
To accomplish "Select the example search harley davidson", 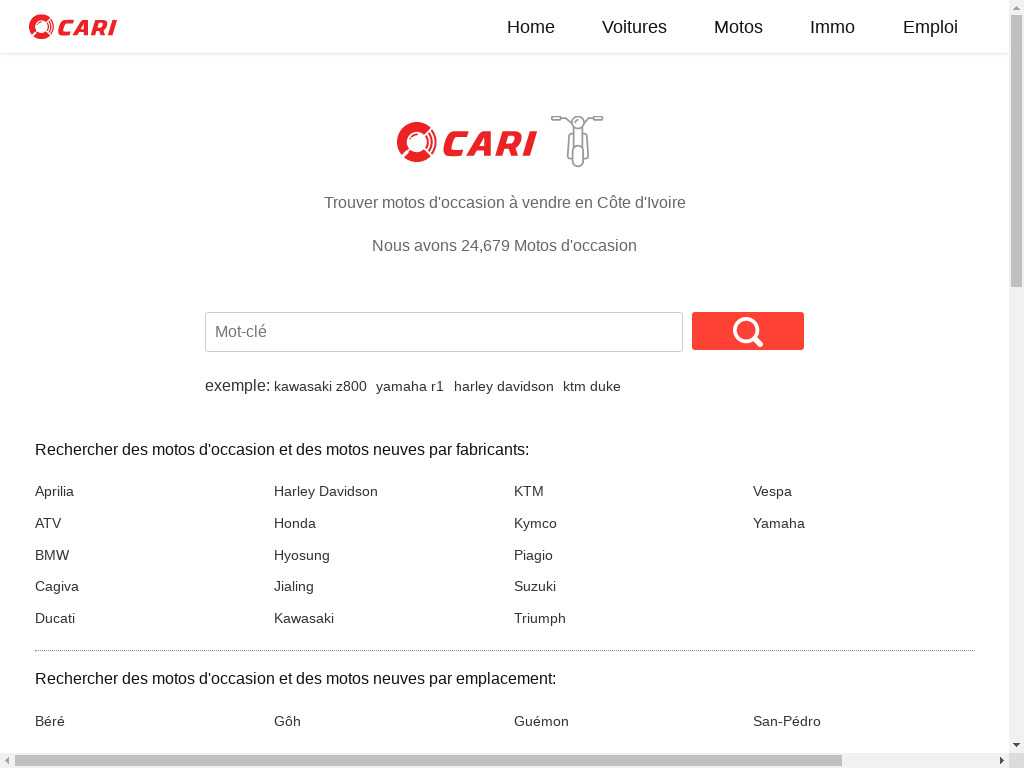I will 504,387.
